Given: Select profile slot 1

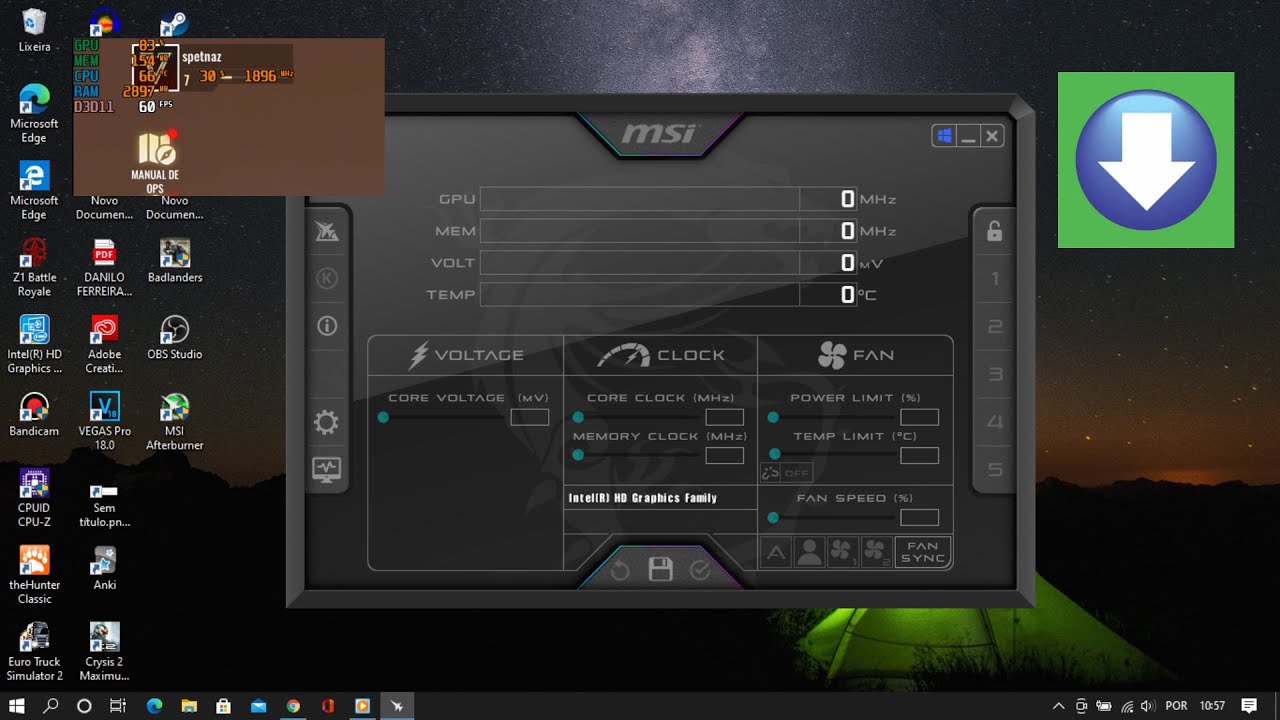Looking at the screenshot, I should (994, 279).
